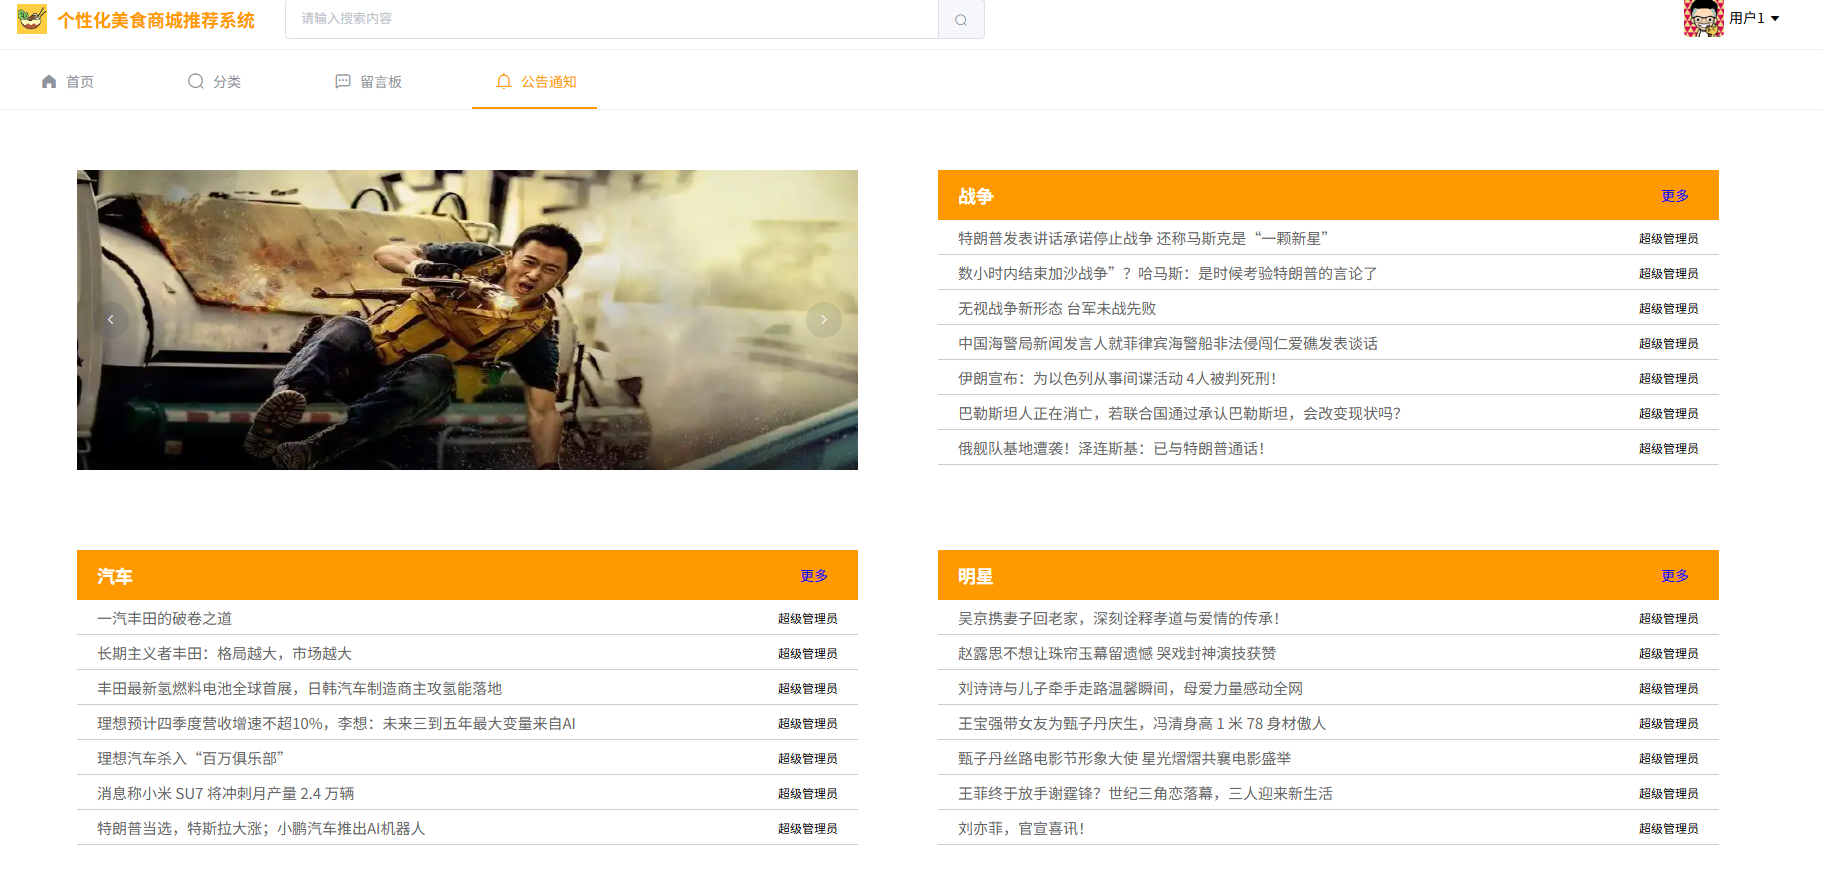This screenshot has height=887, width=1822.
Task: Open 消息称小米 SU7 article
Action: coord(225,793)
